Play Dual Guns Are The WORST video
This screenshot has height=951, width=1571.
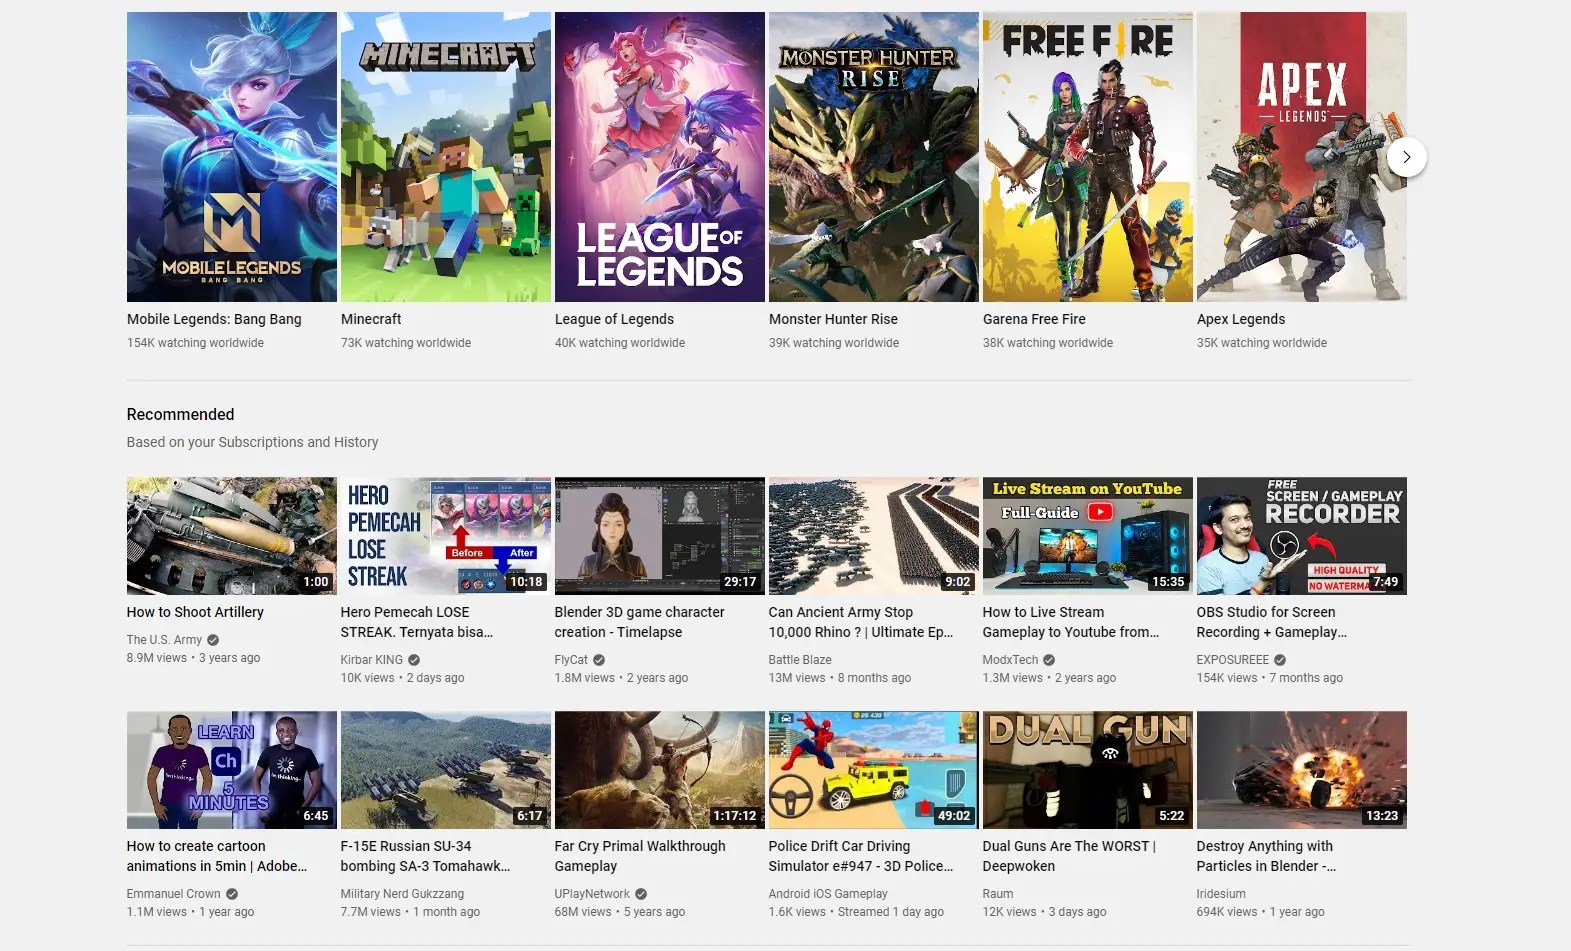tap(1088, 770)
